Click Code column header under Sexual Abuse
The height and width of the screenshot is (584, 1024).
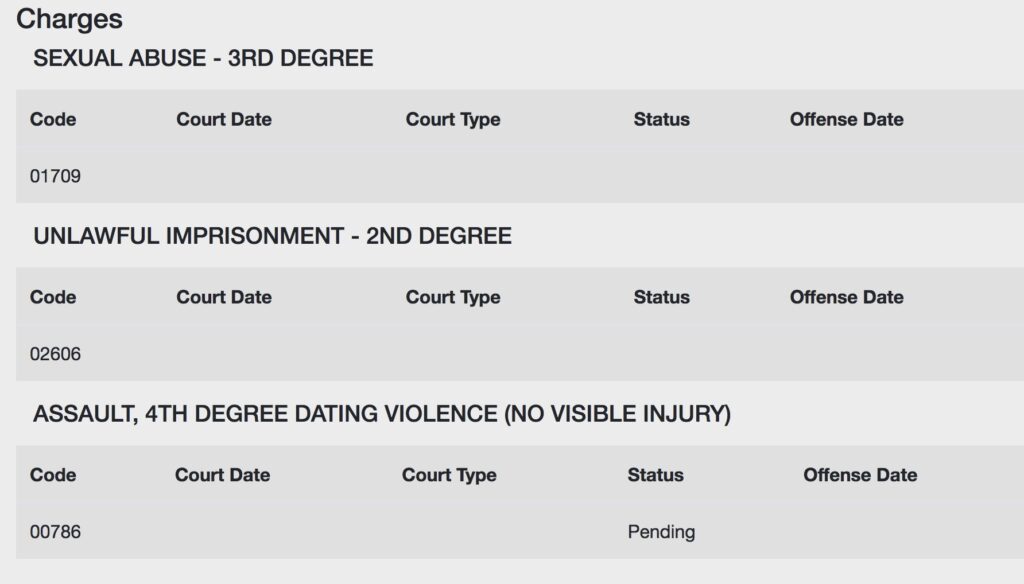click(53, 120)
